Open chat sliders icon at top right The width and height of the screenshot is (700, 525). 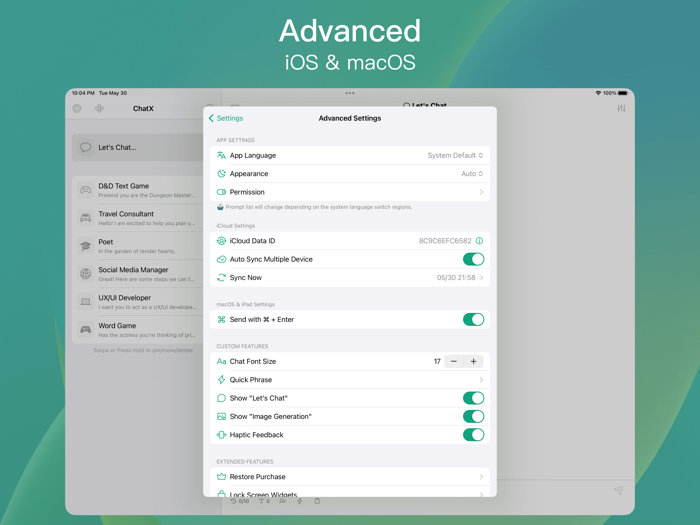click(621, 108)
